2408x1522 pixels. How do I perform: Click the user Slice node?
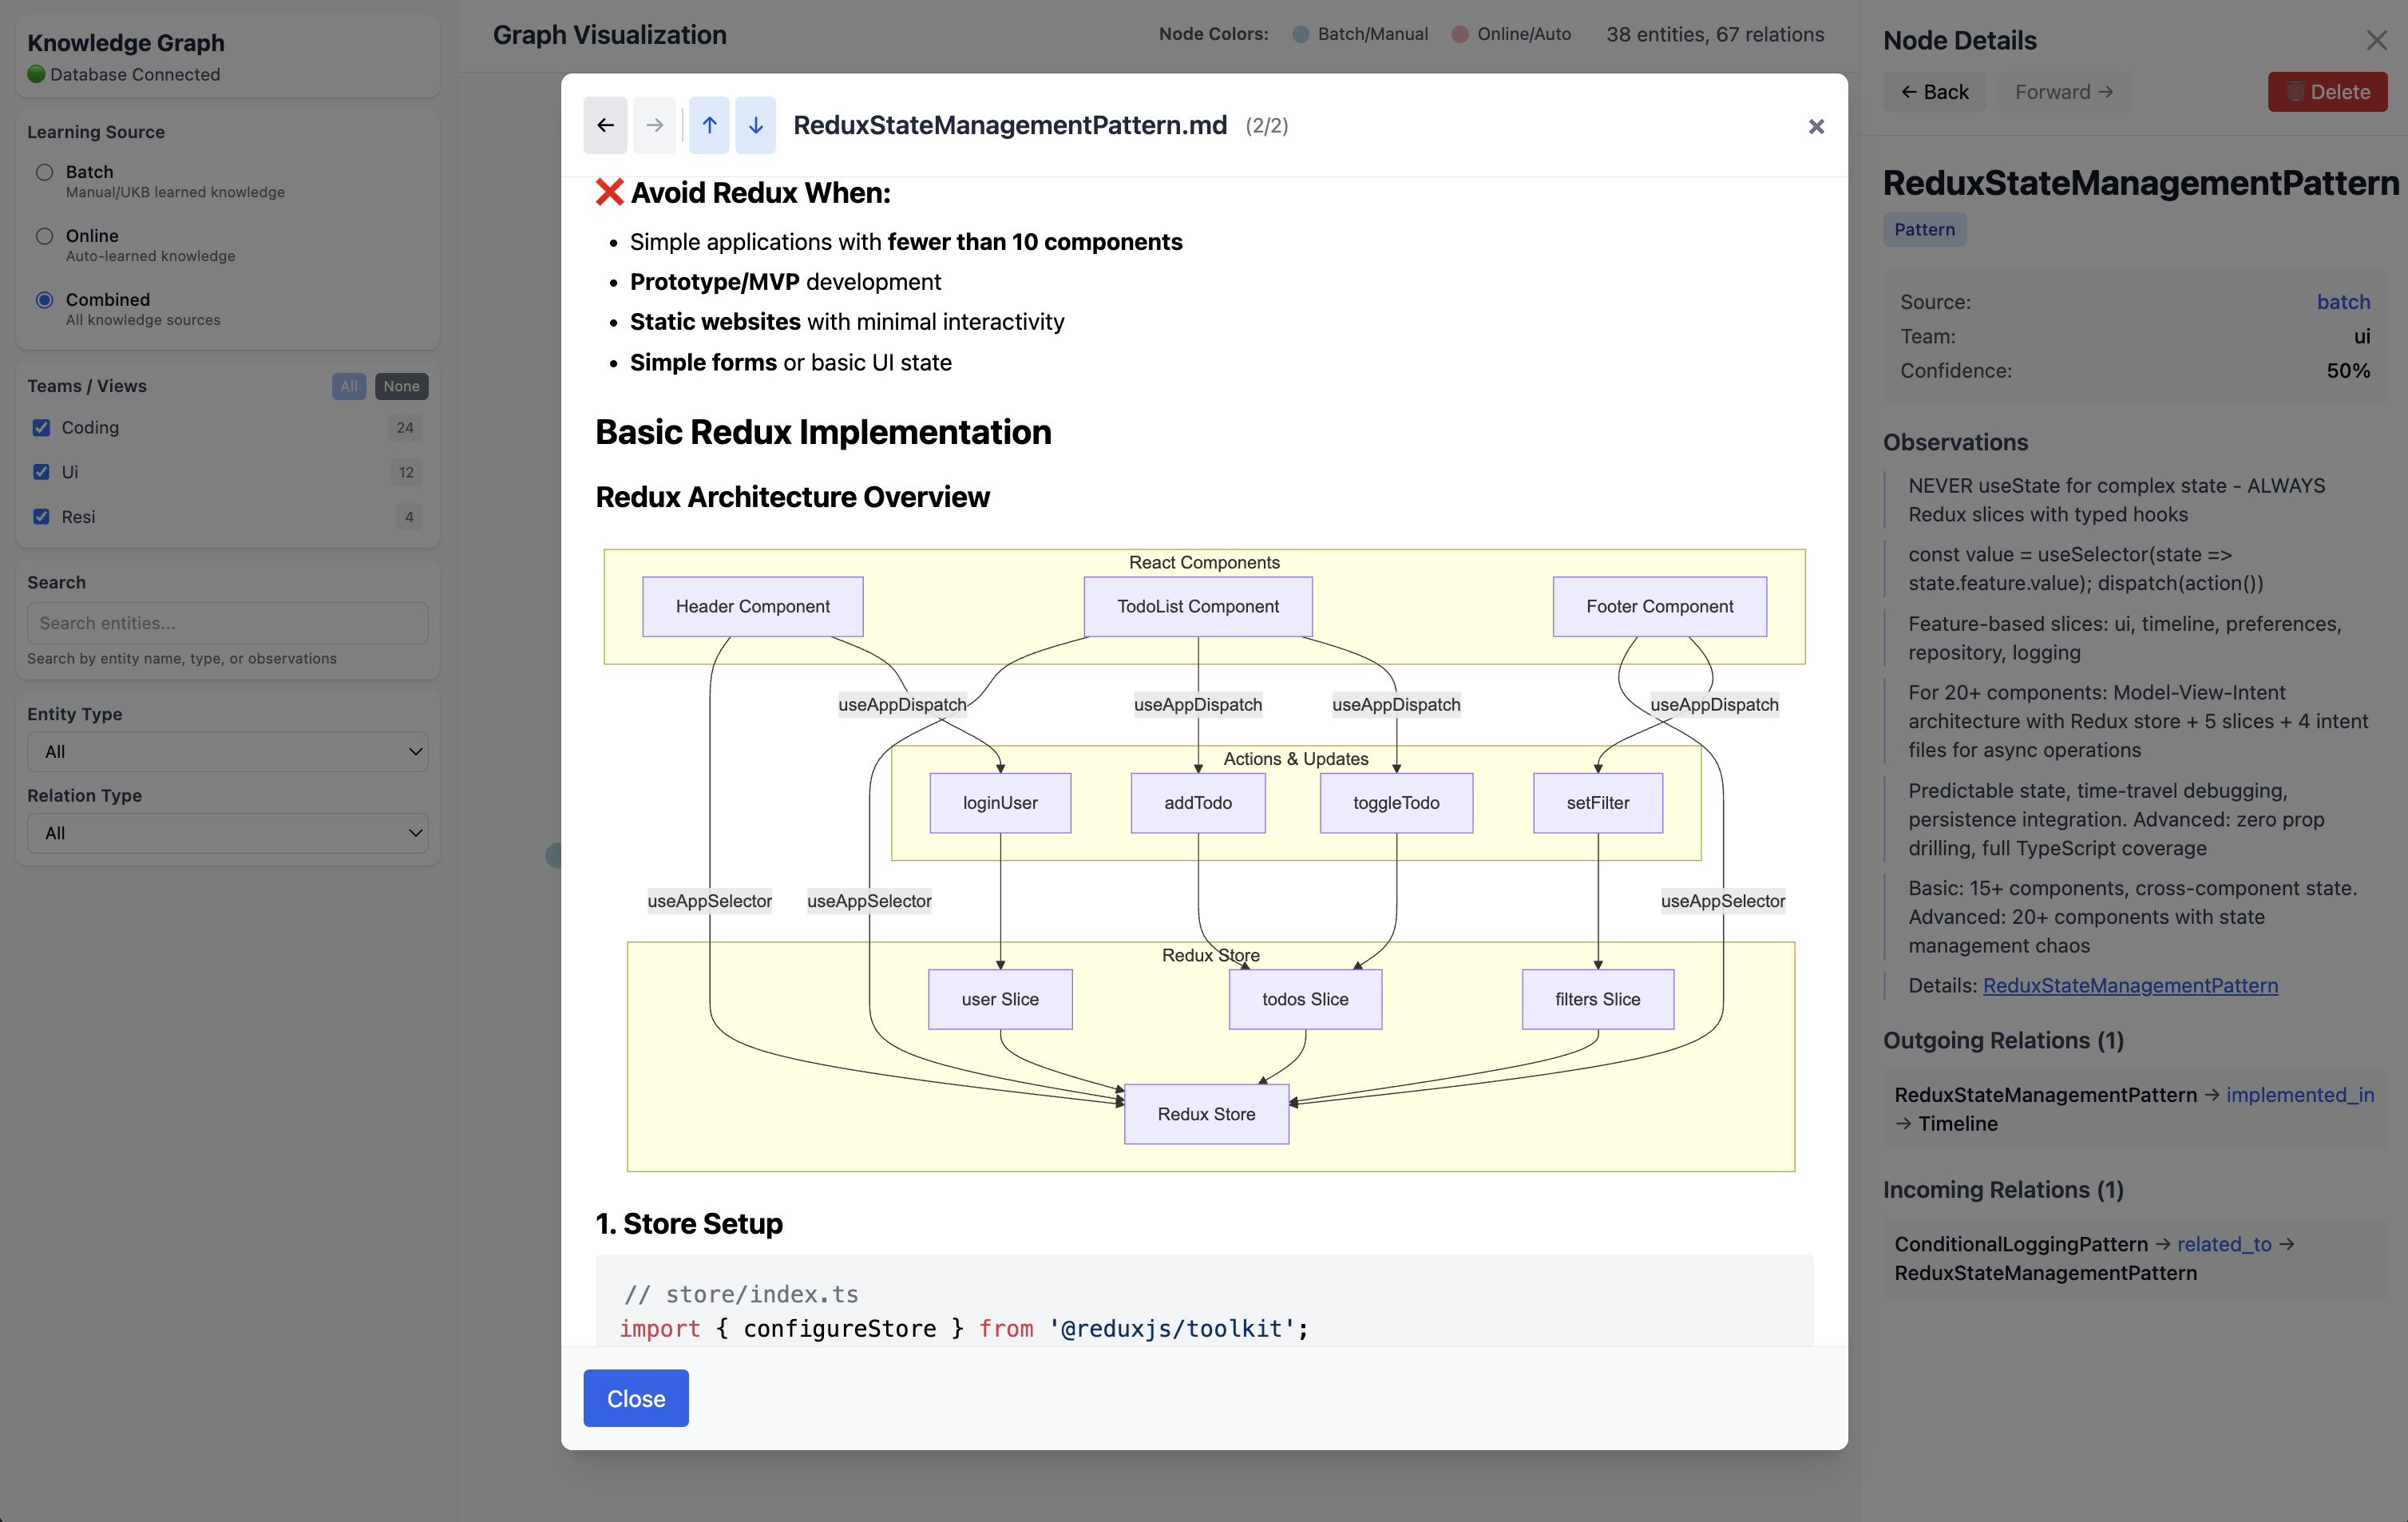pos(1000,999)
